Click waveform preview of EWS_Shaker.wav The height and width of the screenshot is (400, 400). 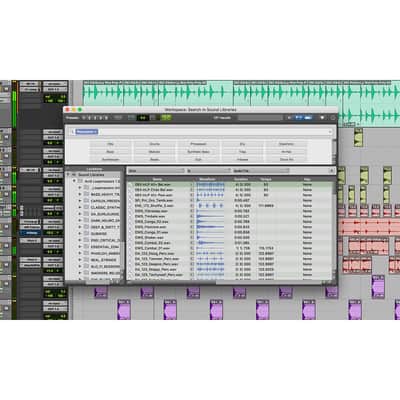point(211,238)
